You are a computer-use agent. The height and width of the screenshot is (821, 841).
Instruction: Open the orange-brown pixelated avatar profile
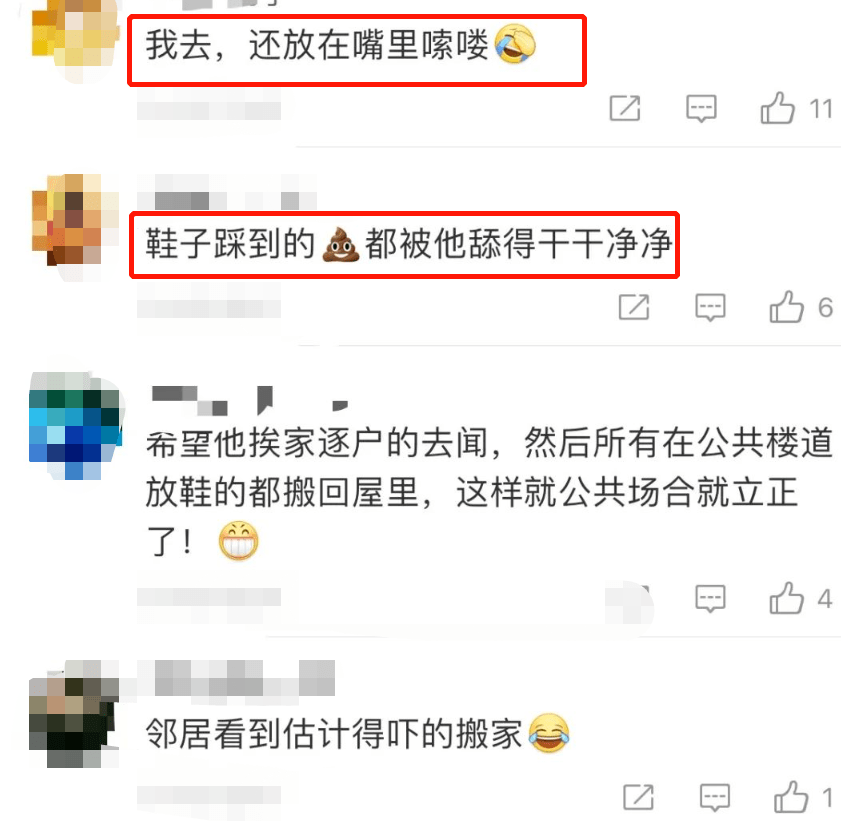pos(75,226)
